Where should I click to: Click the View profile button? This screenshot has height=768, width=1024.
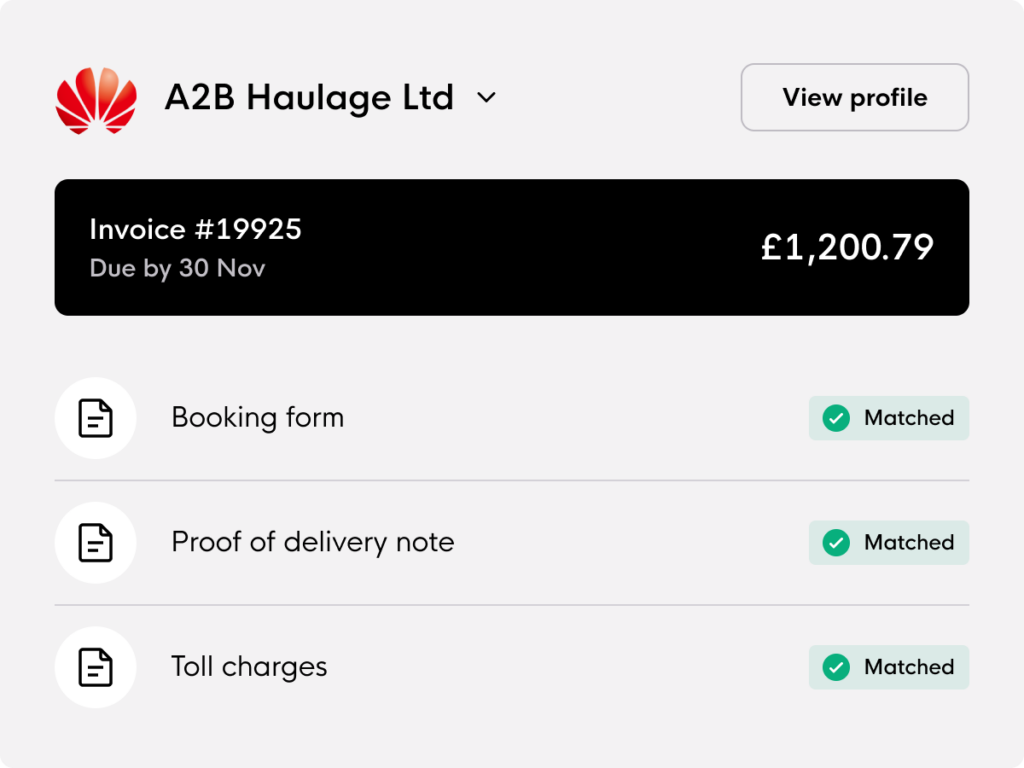pyautogui.click(x=855, y=97)
